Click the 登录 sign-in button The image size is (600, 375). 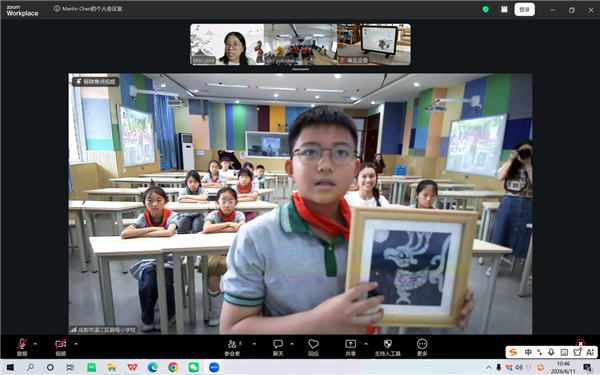tap(525, 10)
